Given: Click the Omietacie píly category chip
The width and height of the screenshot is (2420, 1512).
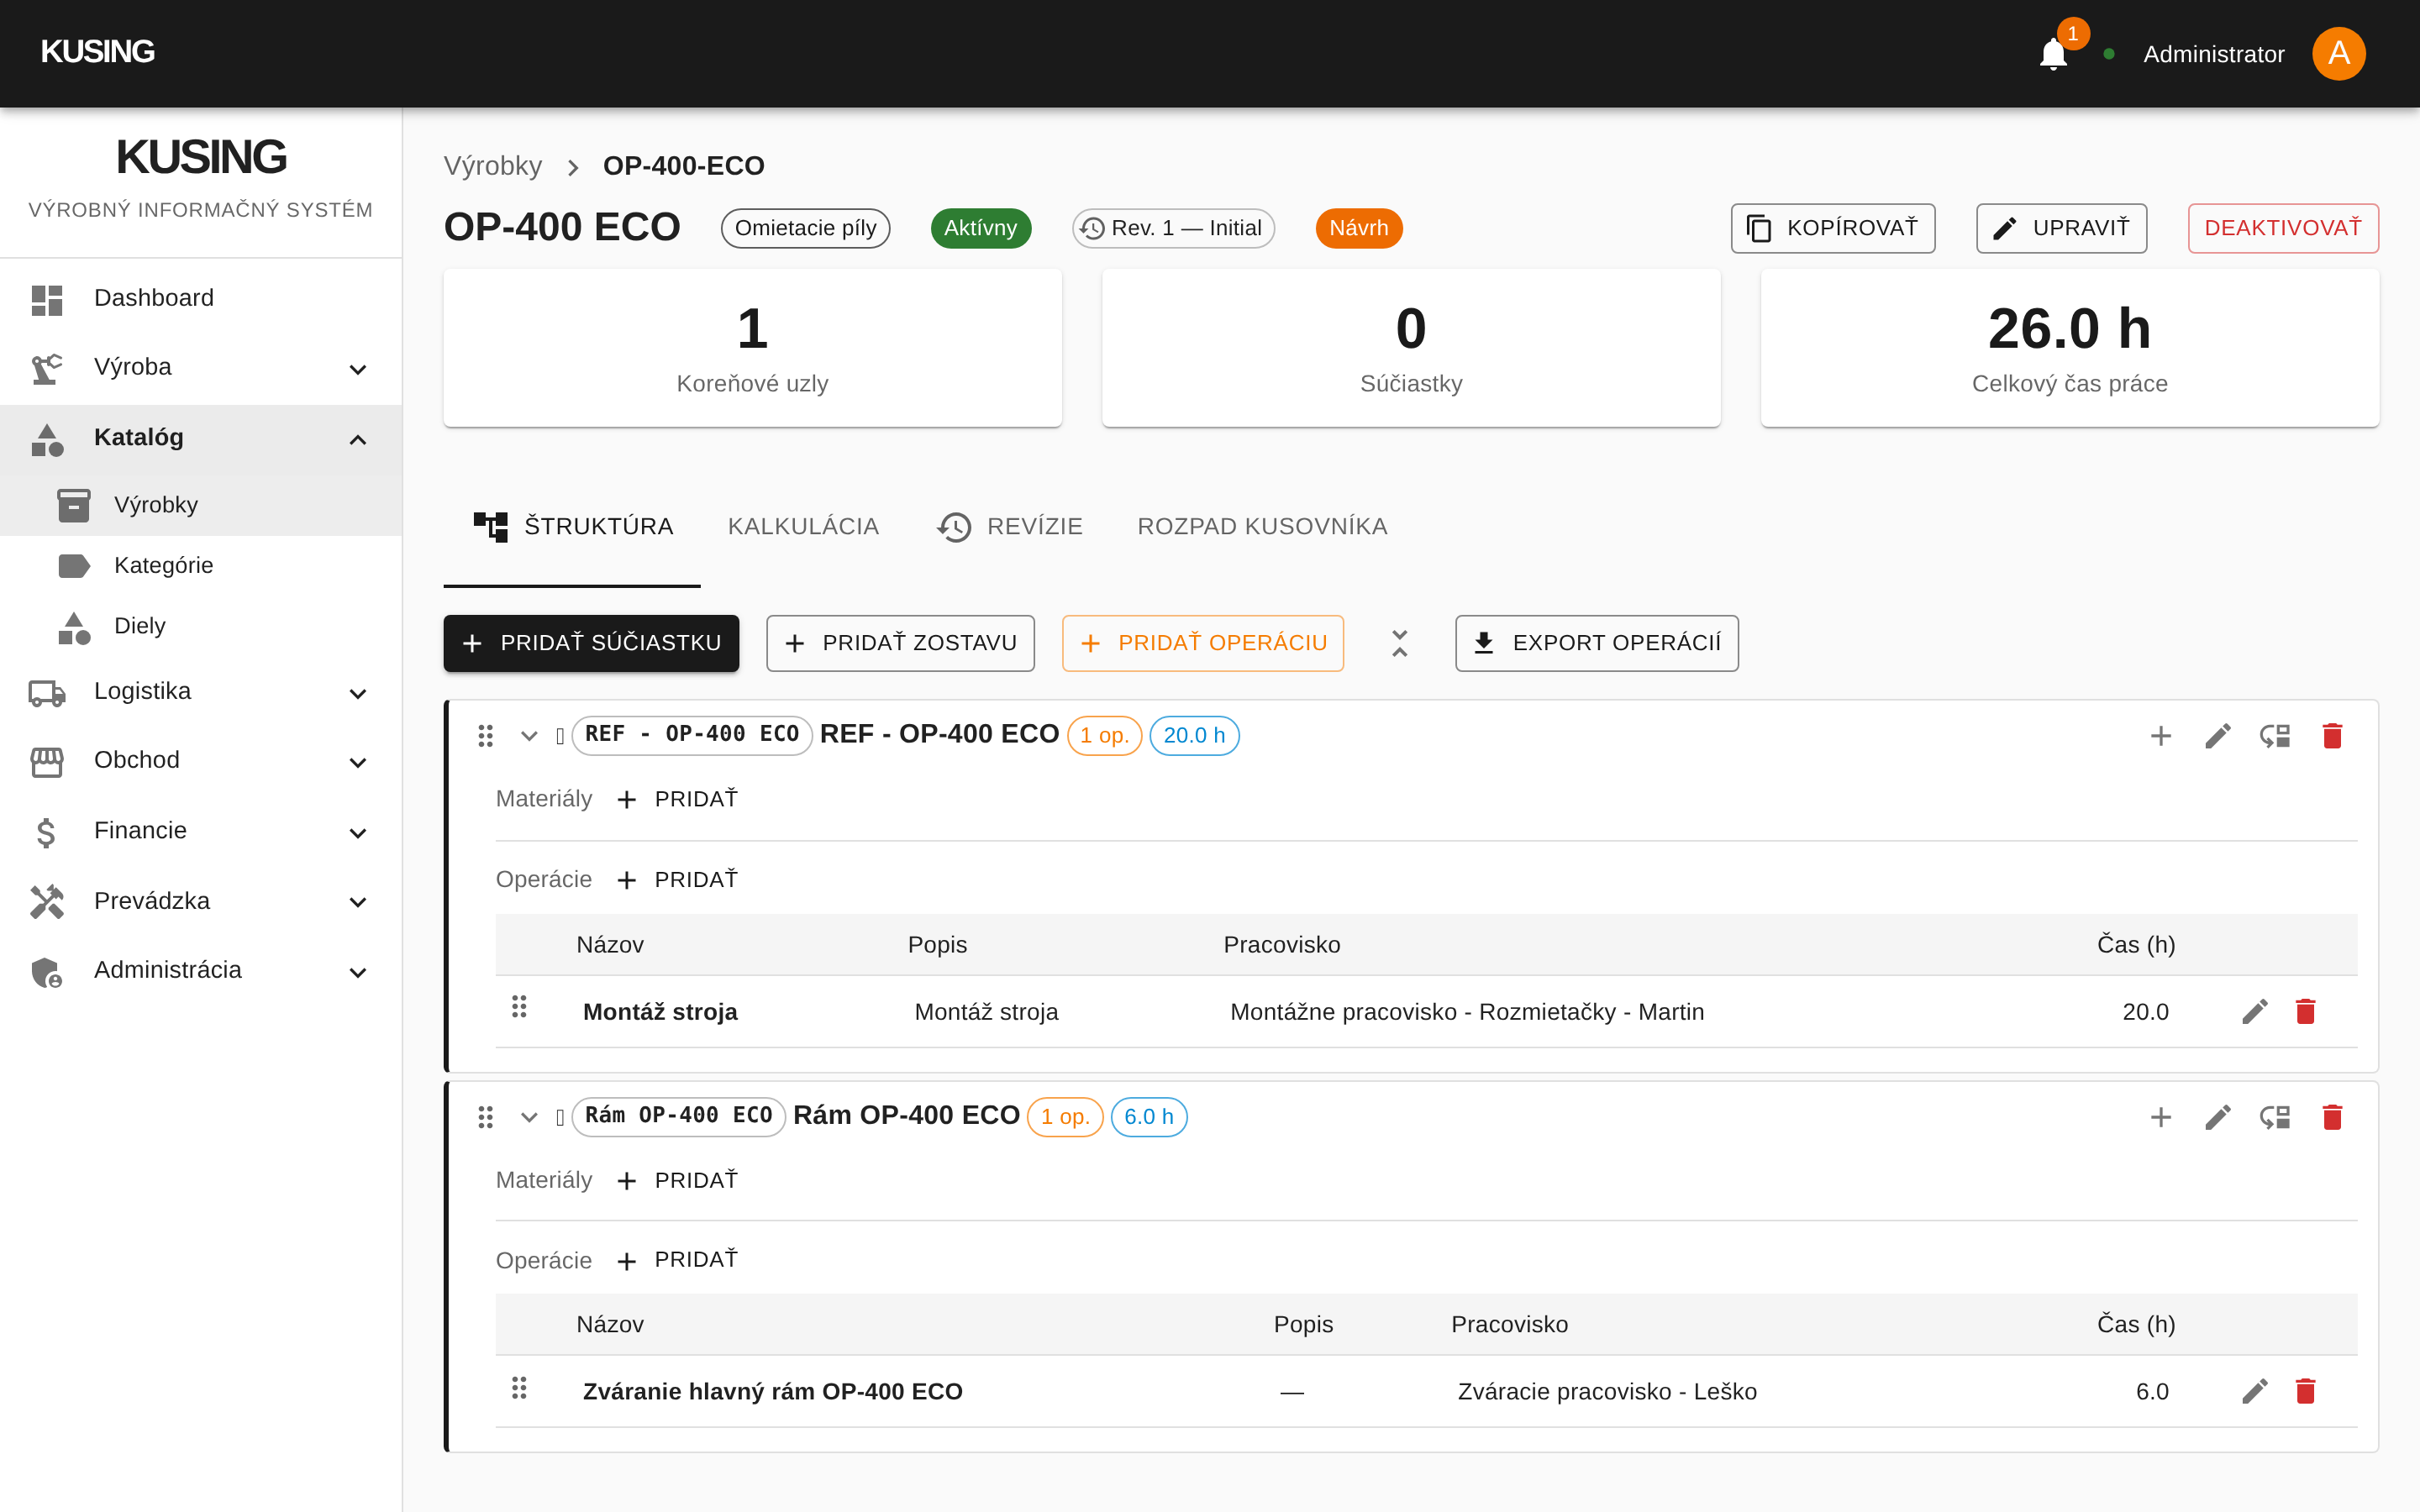Looking at the screenshot, I should click(805, 228).
